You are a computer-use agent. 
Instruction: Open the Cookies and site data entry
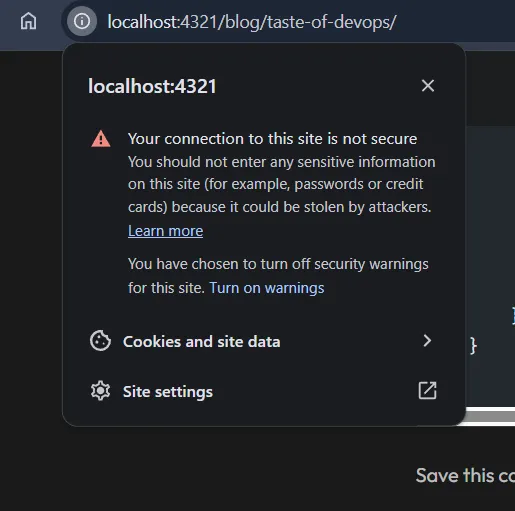(x=263, y=341)
